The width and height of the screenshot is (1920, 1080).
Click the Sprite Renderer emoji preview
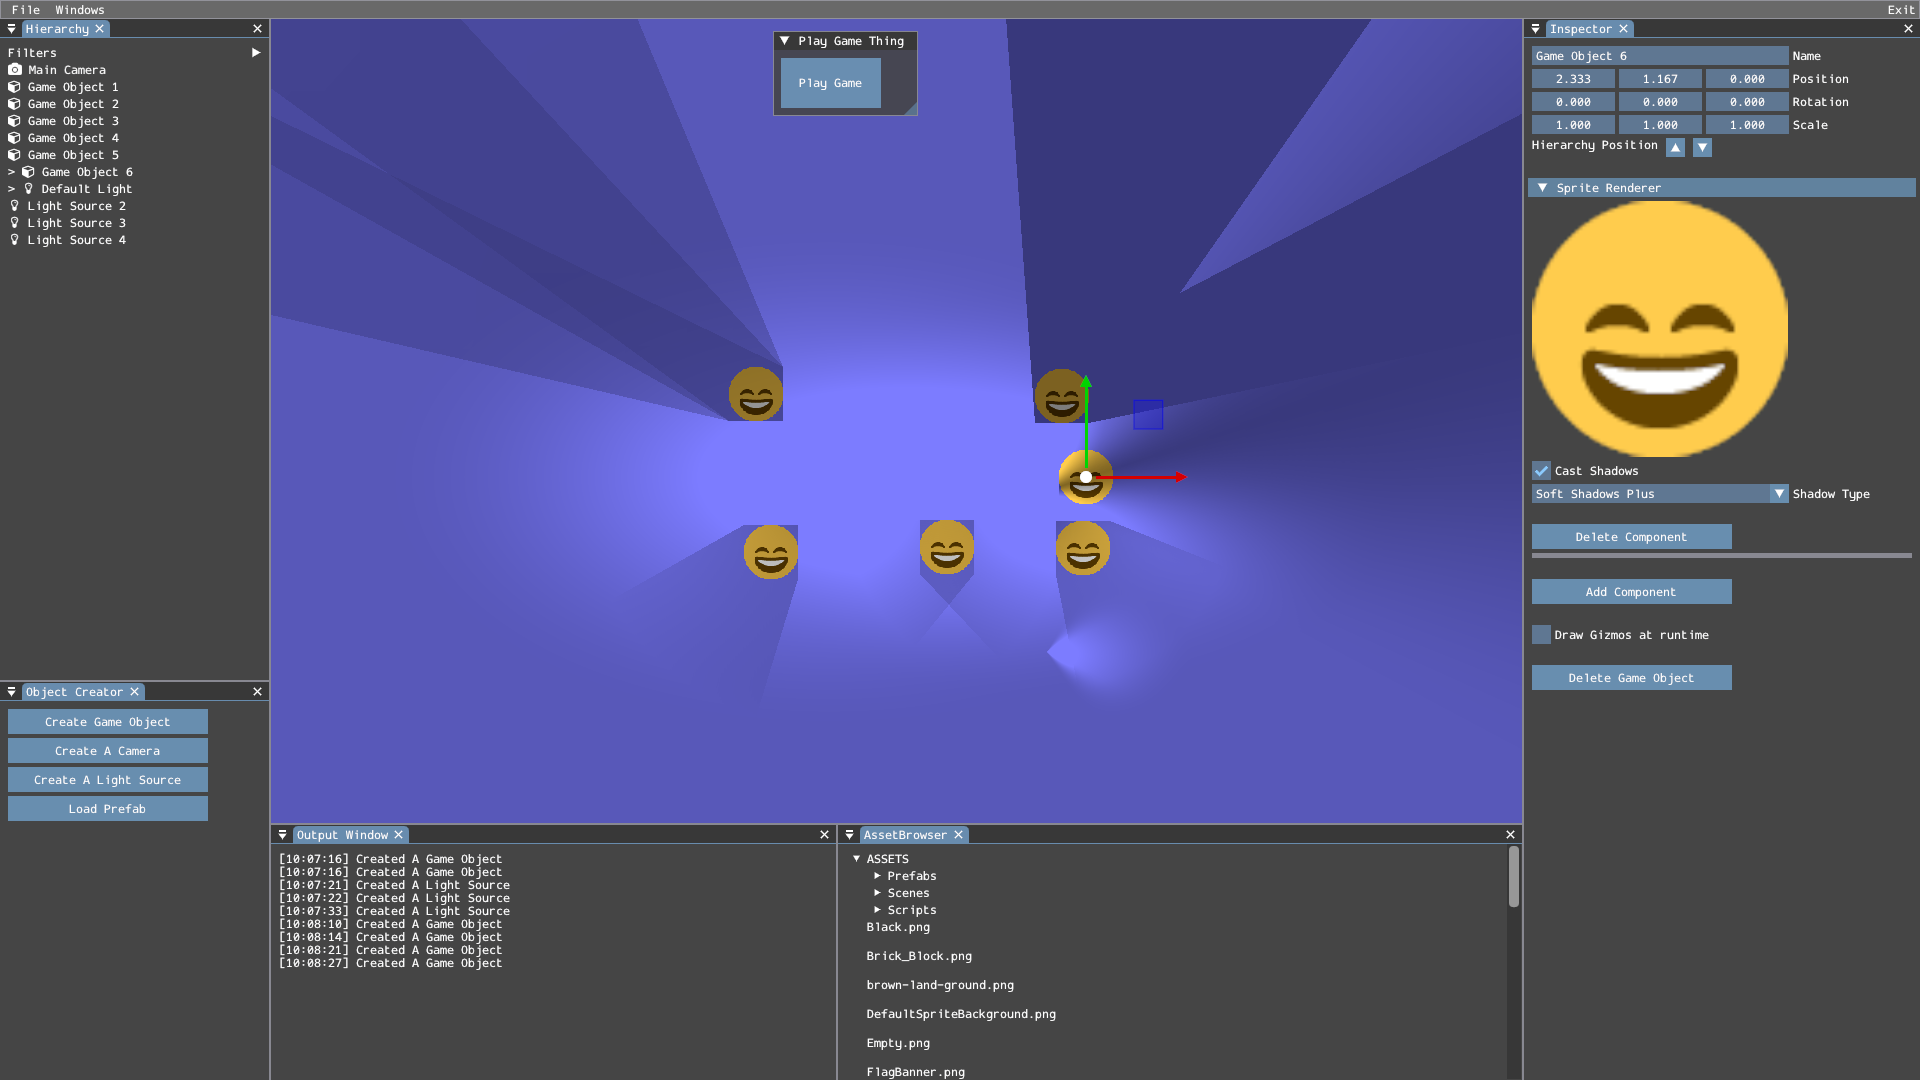[1660, 329]
